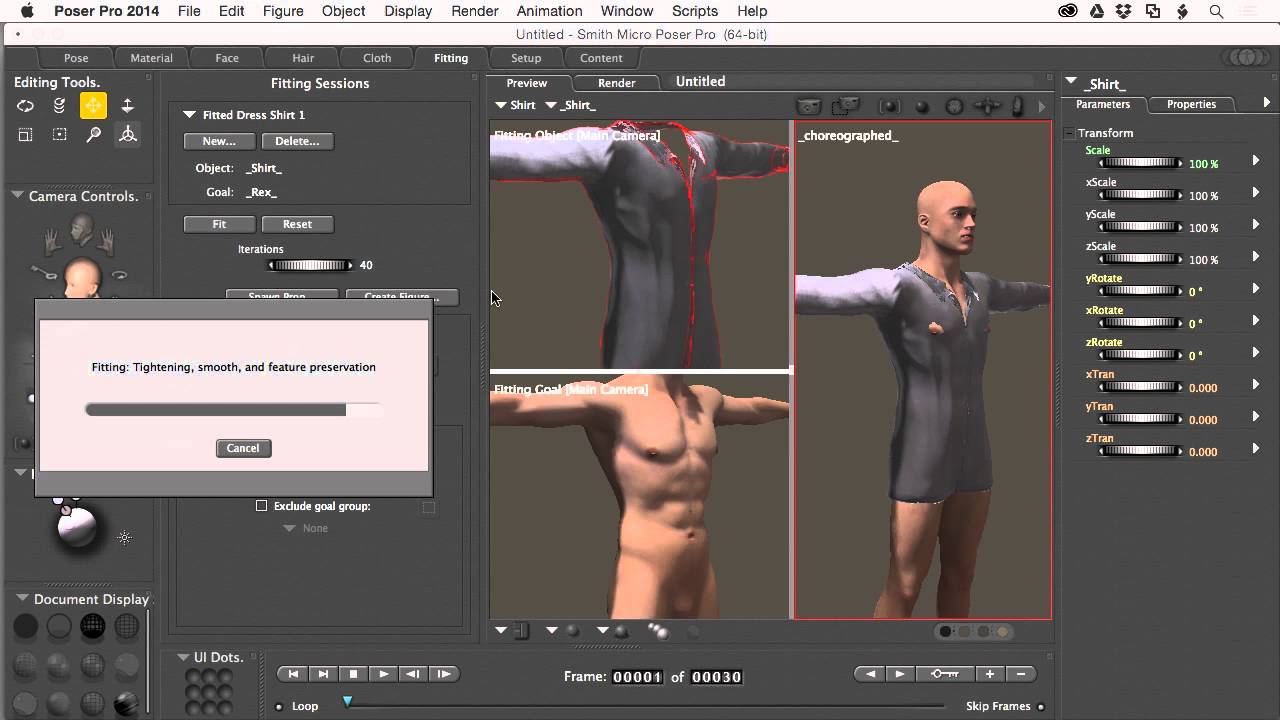1280x720 pixels.
Task: Click the figure-shaped icon in preview toolbar
Action: 987,106
